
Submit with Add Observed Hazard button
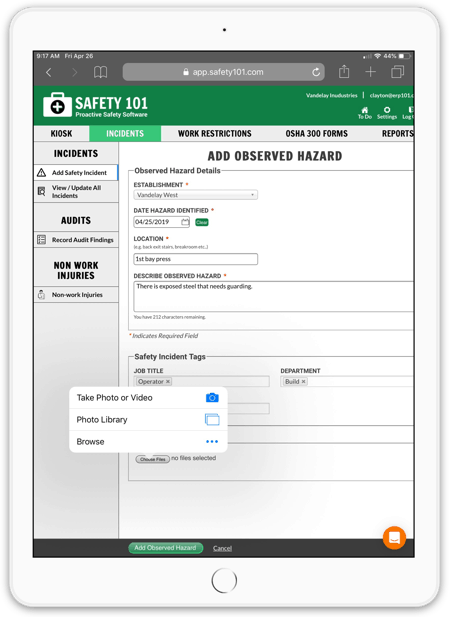point(166,548)
